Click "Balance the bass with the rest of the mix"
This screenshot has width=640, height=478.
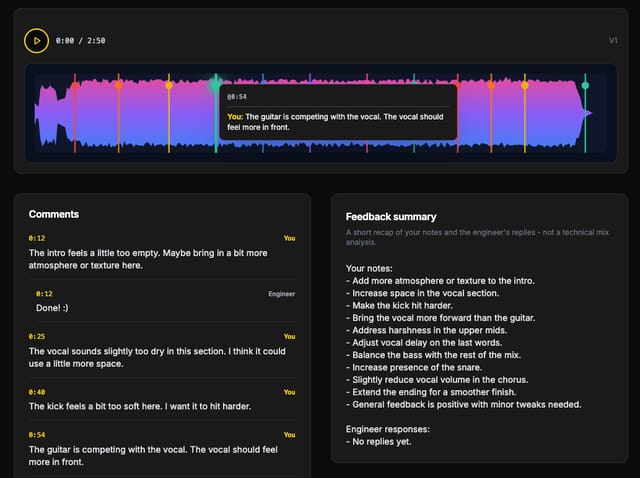pyautogui.click(x=433, y=355)
